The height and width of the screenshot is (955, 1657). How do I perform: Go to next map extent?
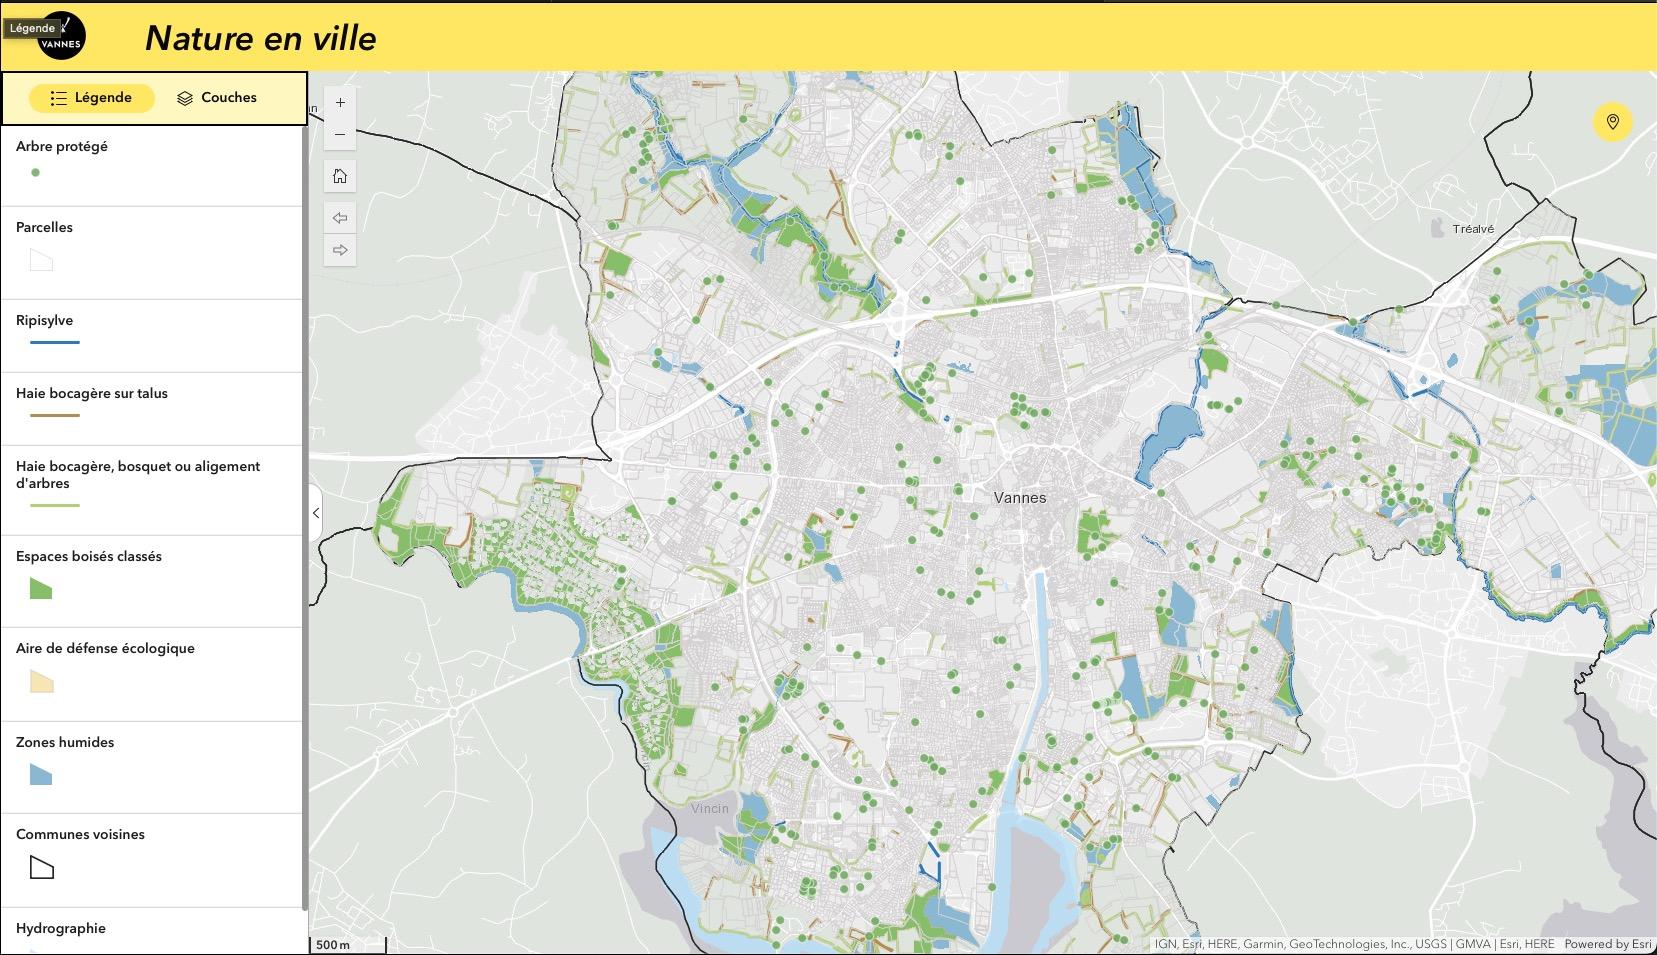coord(340,250)
